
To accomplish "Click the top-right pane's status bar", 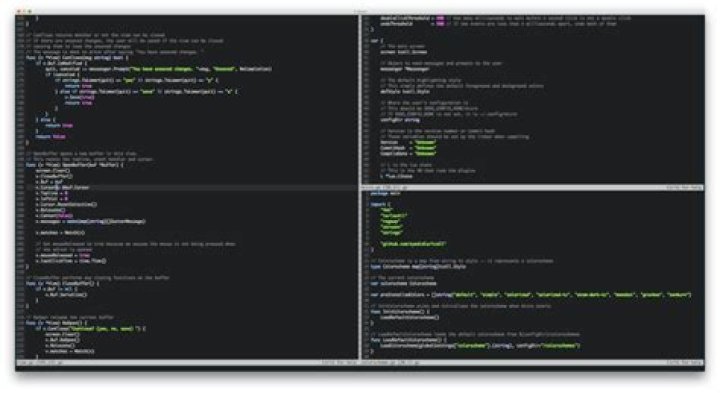I will (x=533, y=188).
